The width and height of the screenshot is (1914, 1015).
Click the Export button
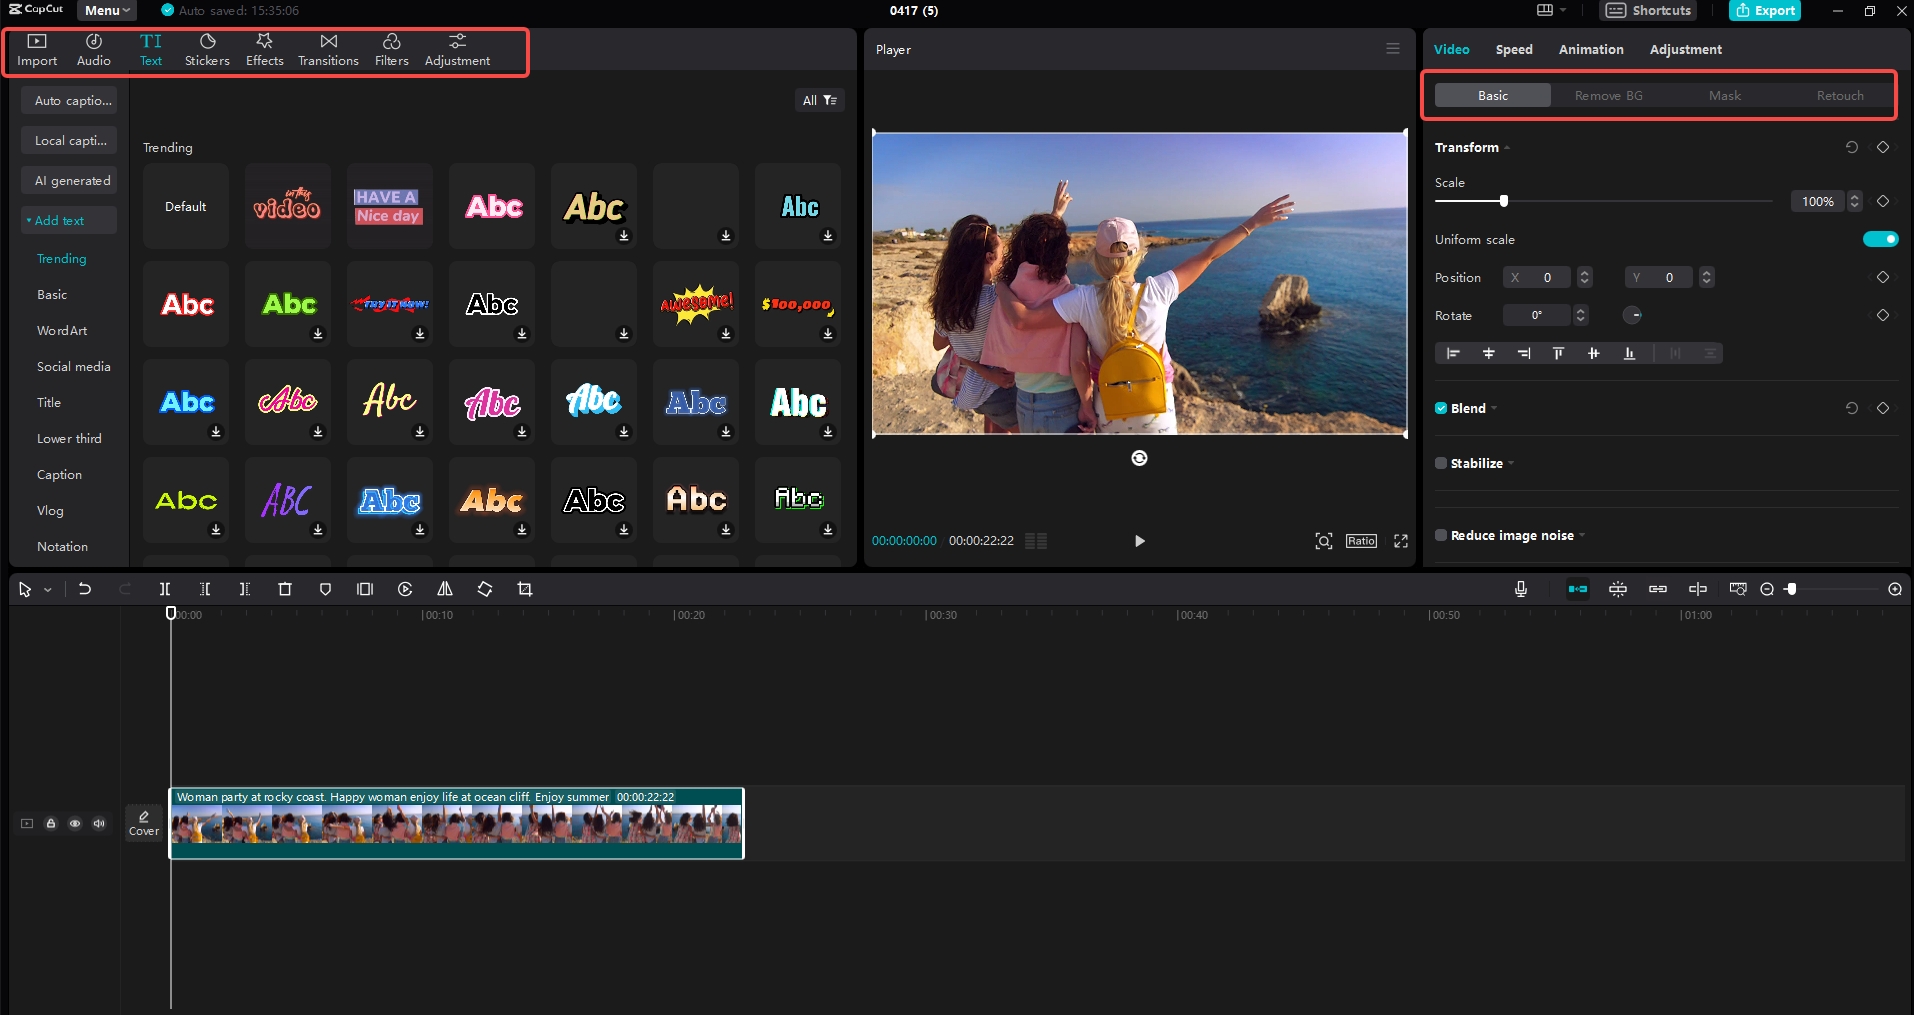click(1764, 11)
